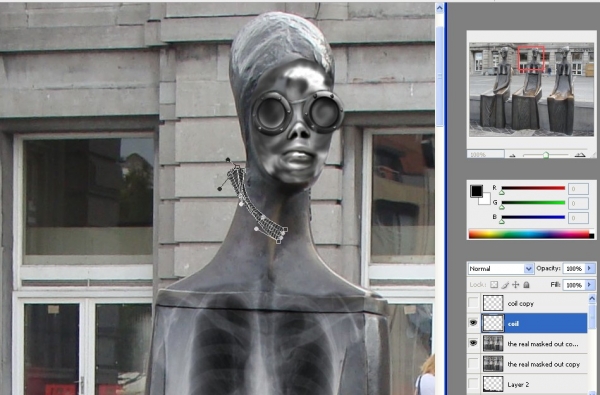Click the canvas vertical scroll up arrow
600x395 pixels.
tap(440, 7)
